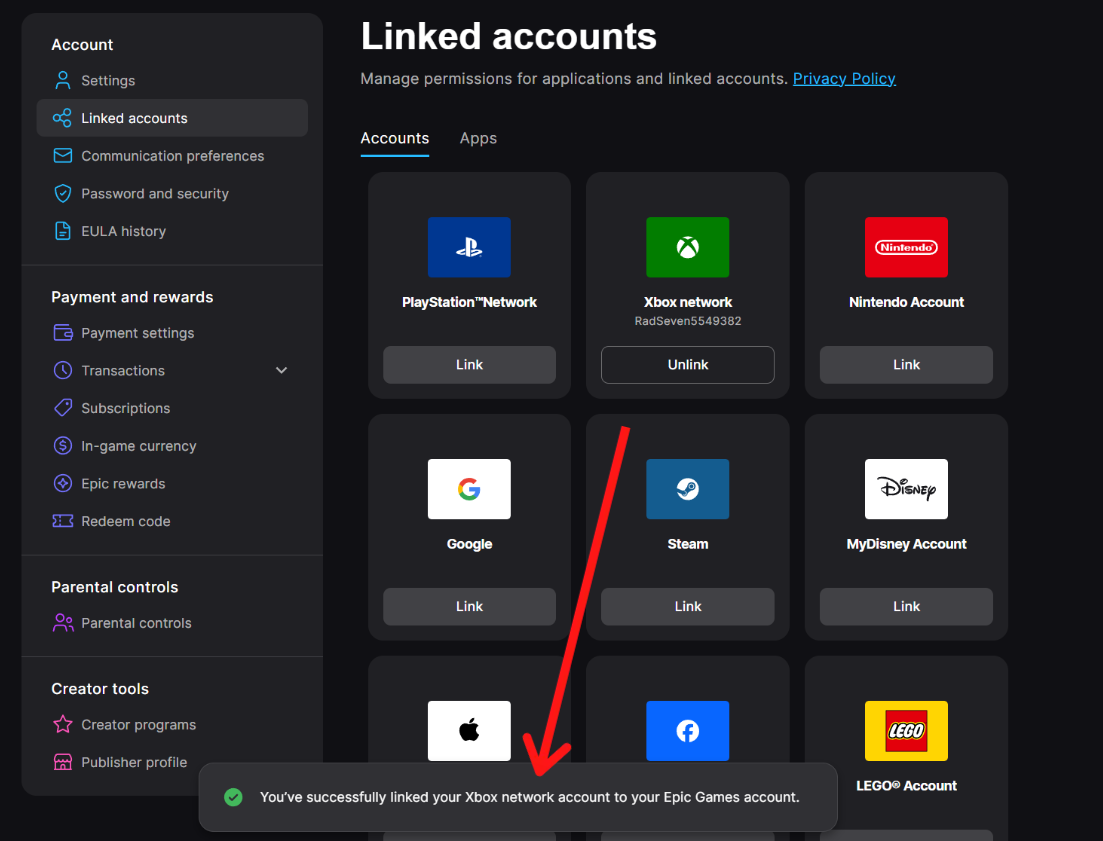The height and width of the screenshot is (841, 1103).
Task: Select the Accounts tab
Action: (394, 138)
